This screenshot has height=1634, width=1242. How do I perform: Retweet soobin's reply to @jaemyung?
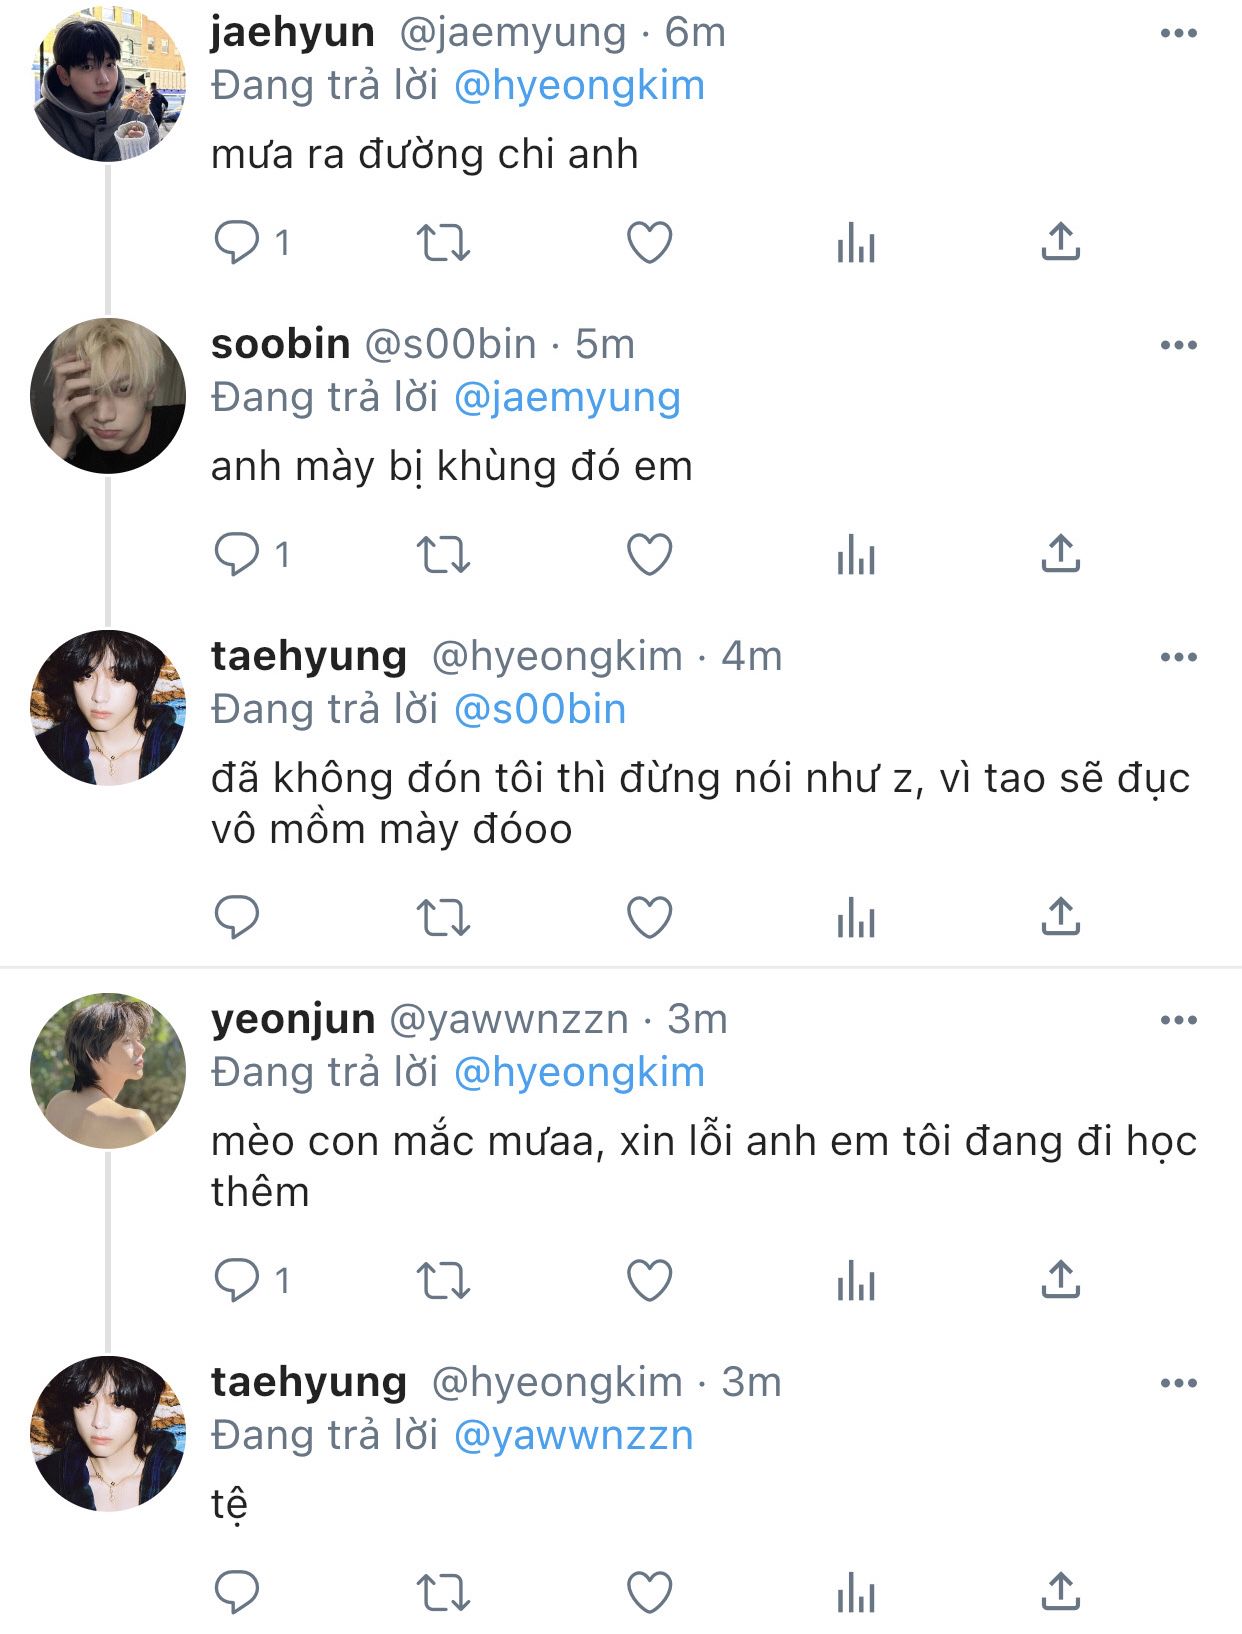pos(443,554)
